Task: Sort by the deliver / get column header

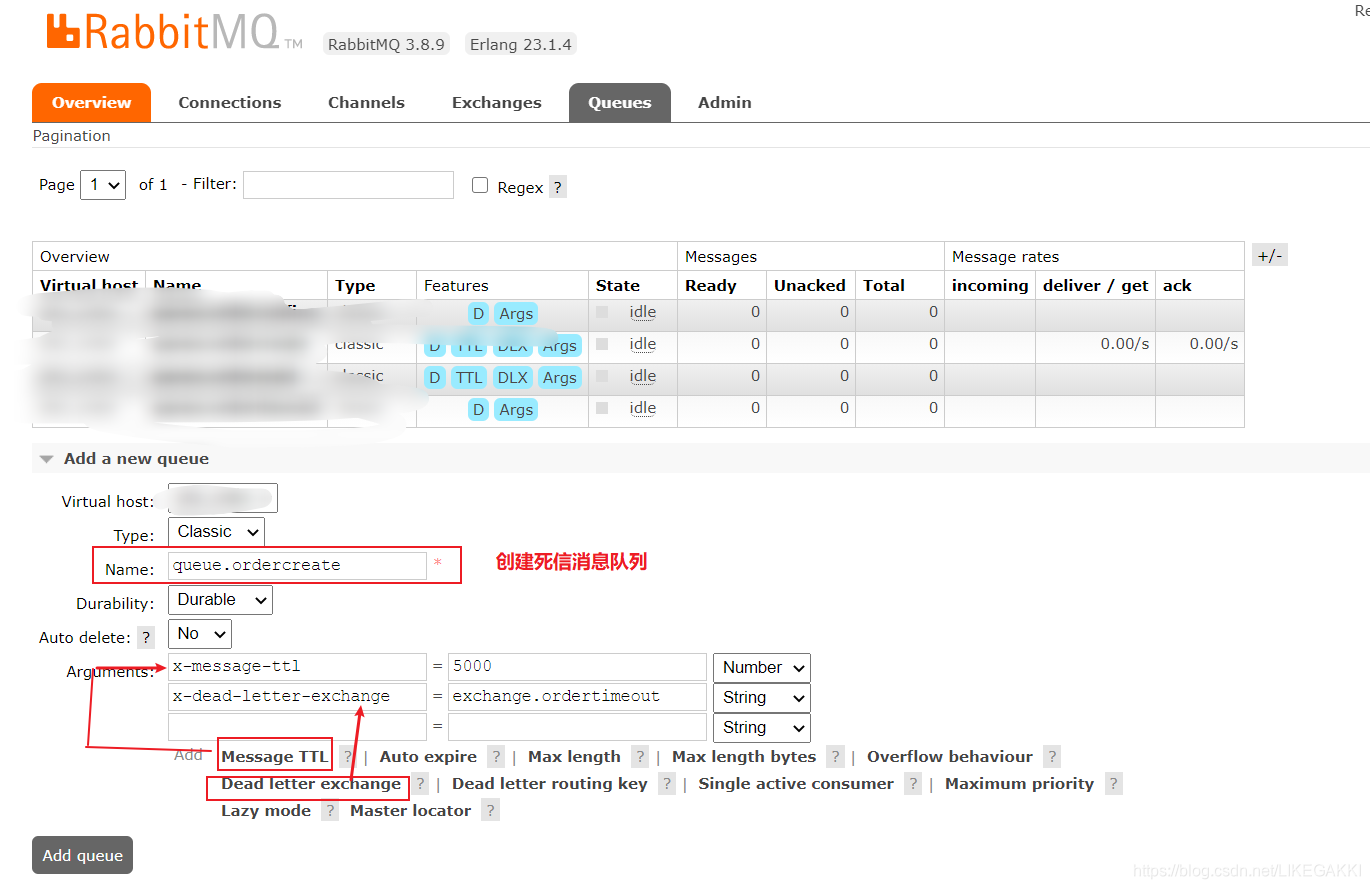Action: pyautogui.click(x=1095, y=286)
